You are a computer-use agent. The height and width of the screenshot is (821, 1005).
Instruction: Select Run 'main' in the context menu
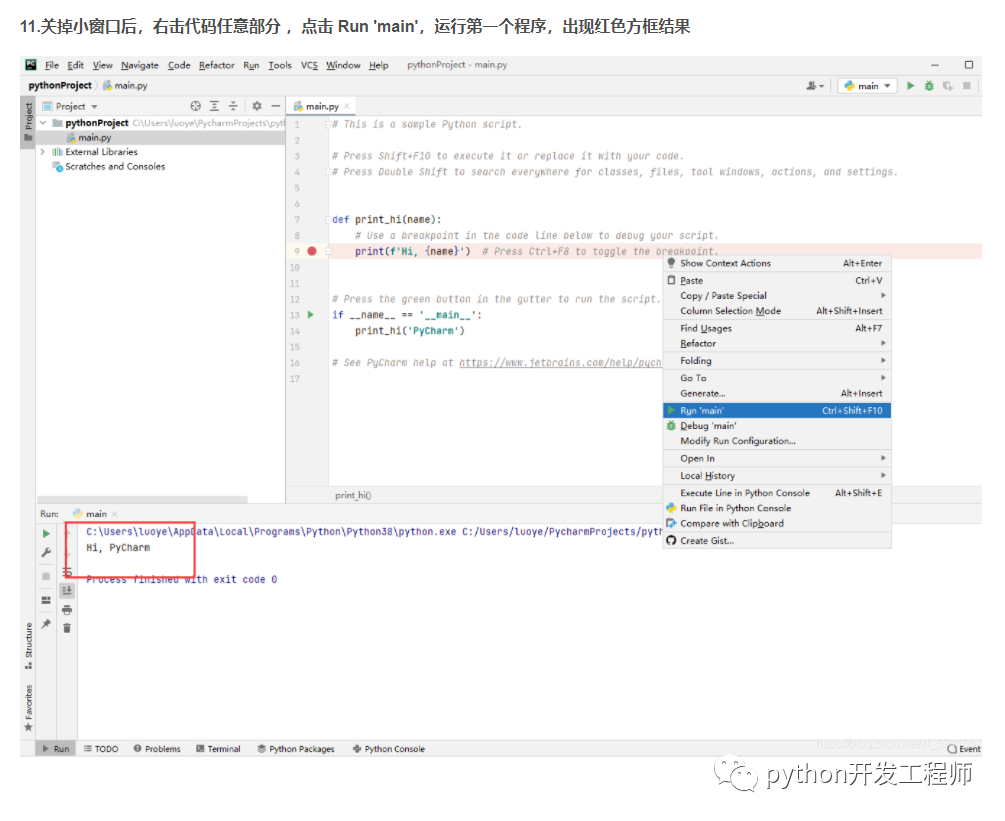tap(702, 411)
